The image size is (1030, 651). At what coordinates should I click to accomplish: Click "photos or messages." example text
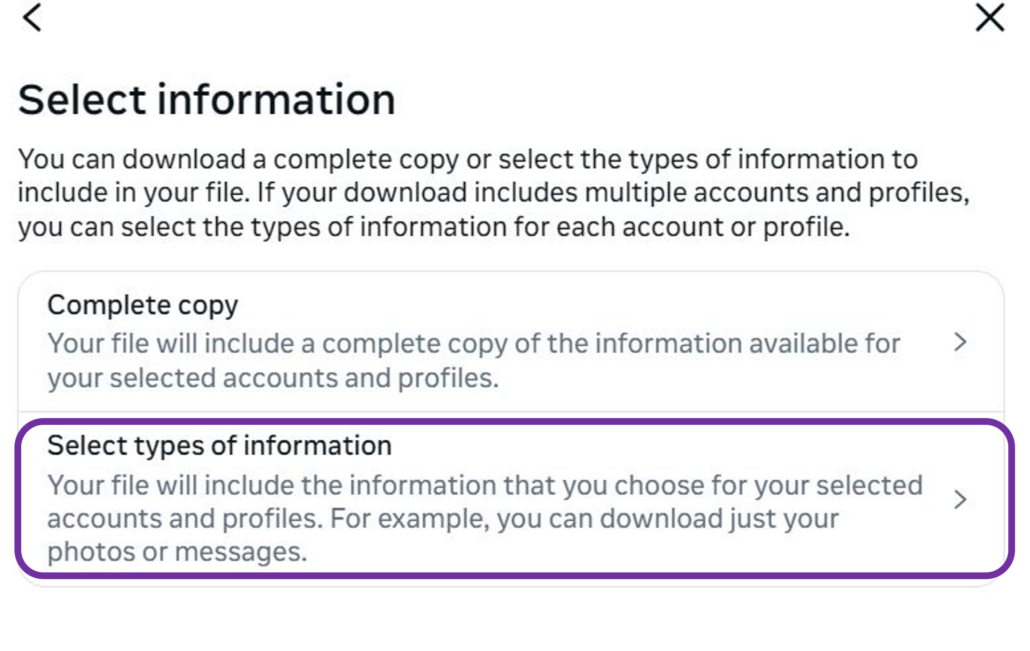177,551
